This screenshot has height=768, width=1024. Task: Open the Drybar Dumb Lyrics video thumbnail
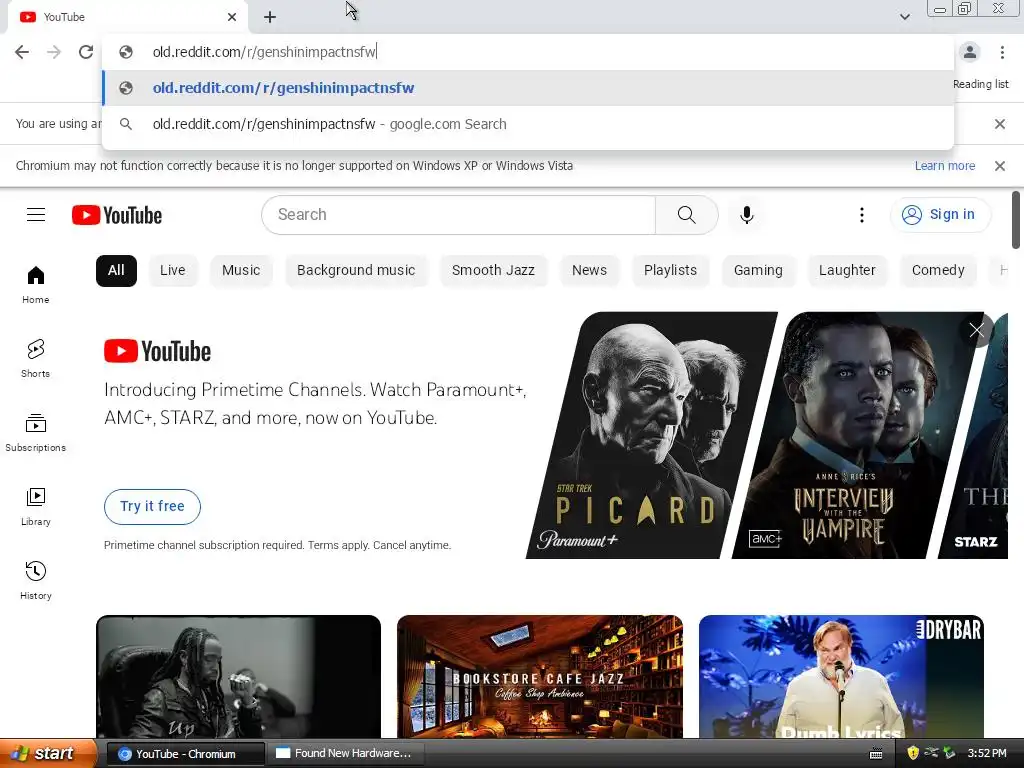pos(841,677)
